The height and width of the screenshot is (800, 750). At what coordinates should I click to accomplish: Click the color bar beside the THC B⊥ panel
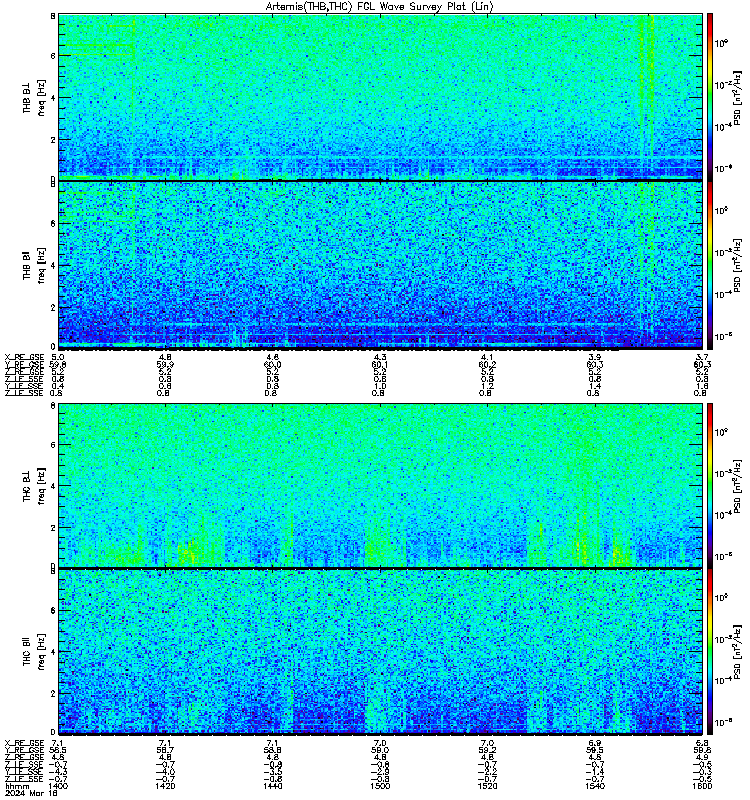[x=710, y=486]
